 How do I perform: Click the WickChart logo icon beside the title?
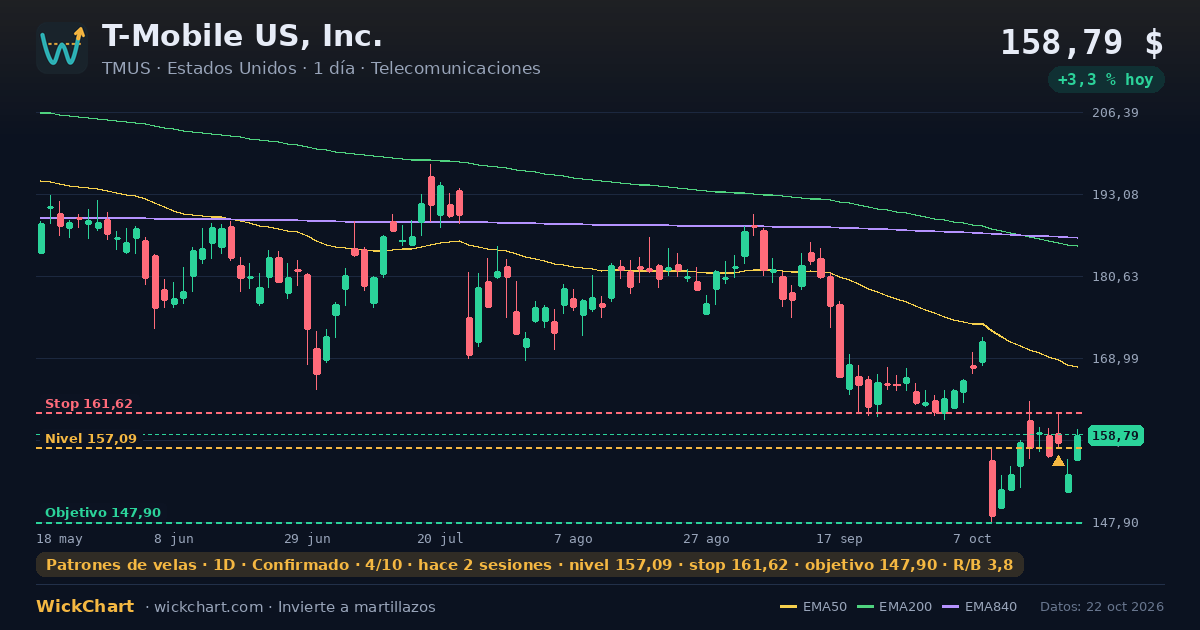tap(62, 48)
